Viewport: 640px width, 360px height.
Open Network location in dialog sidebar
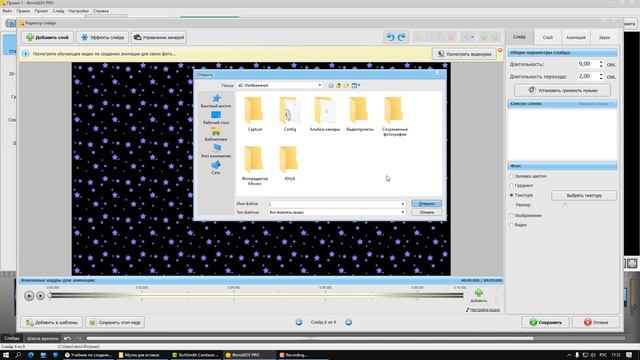(x=216, y=168)
